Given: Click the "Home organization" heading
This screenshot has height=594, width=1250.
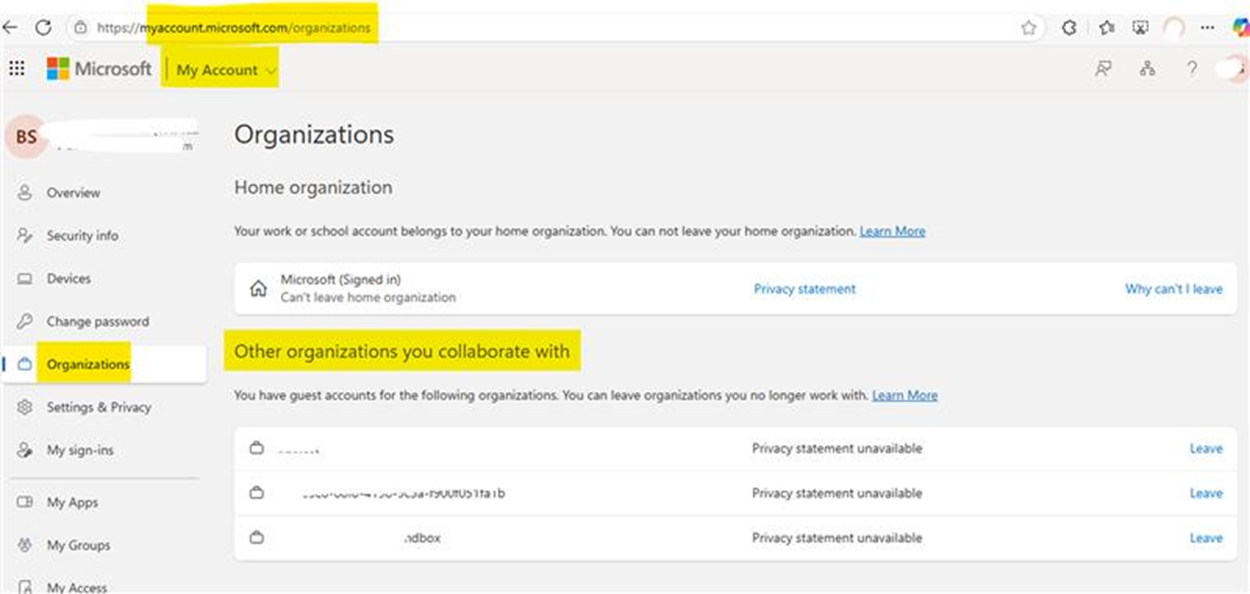Looking at the screenshot, I should point(313,187).
